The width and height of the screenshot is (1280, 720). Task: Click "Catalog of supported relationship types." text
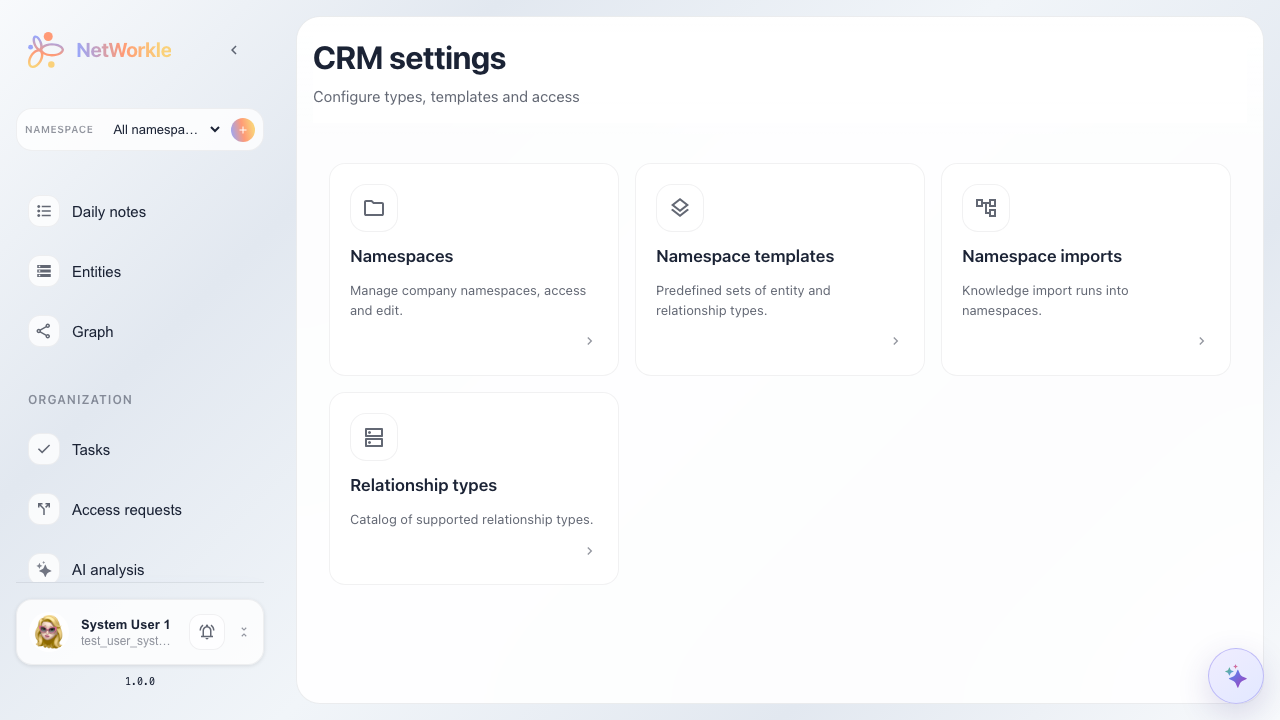tap(472, 520)
